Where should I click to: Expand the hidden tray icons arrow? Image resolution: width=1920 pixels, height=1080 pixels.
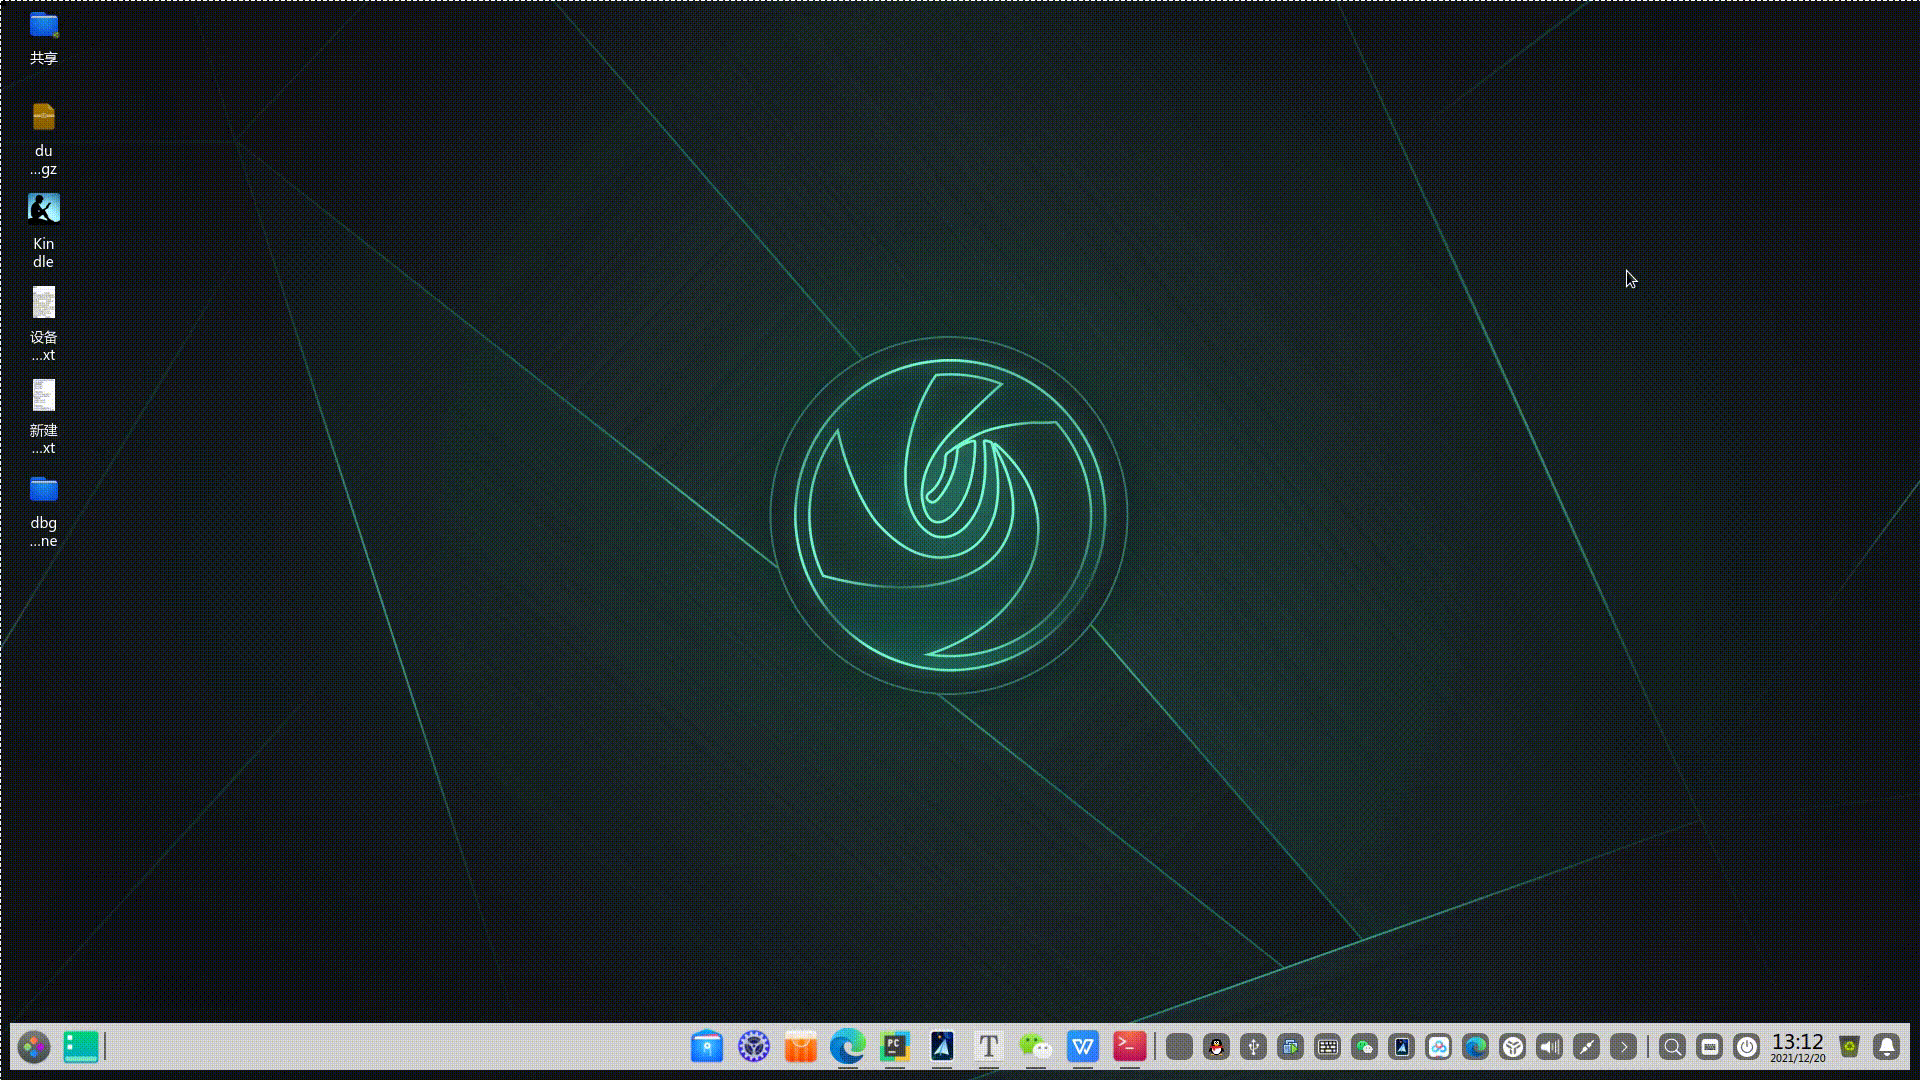click(x=1624, y=1048)
